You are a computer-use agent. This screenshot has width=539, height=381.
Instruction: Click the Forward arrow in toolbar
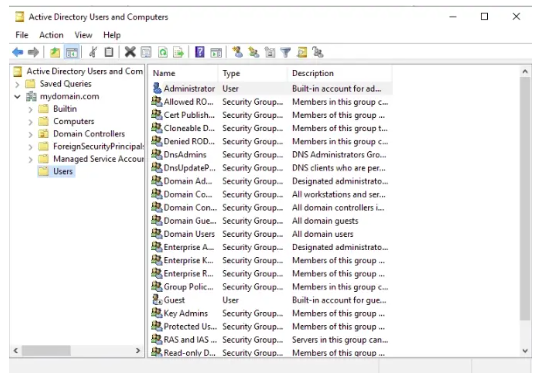click(33, 52)
